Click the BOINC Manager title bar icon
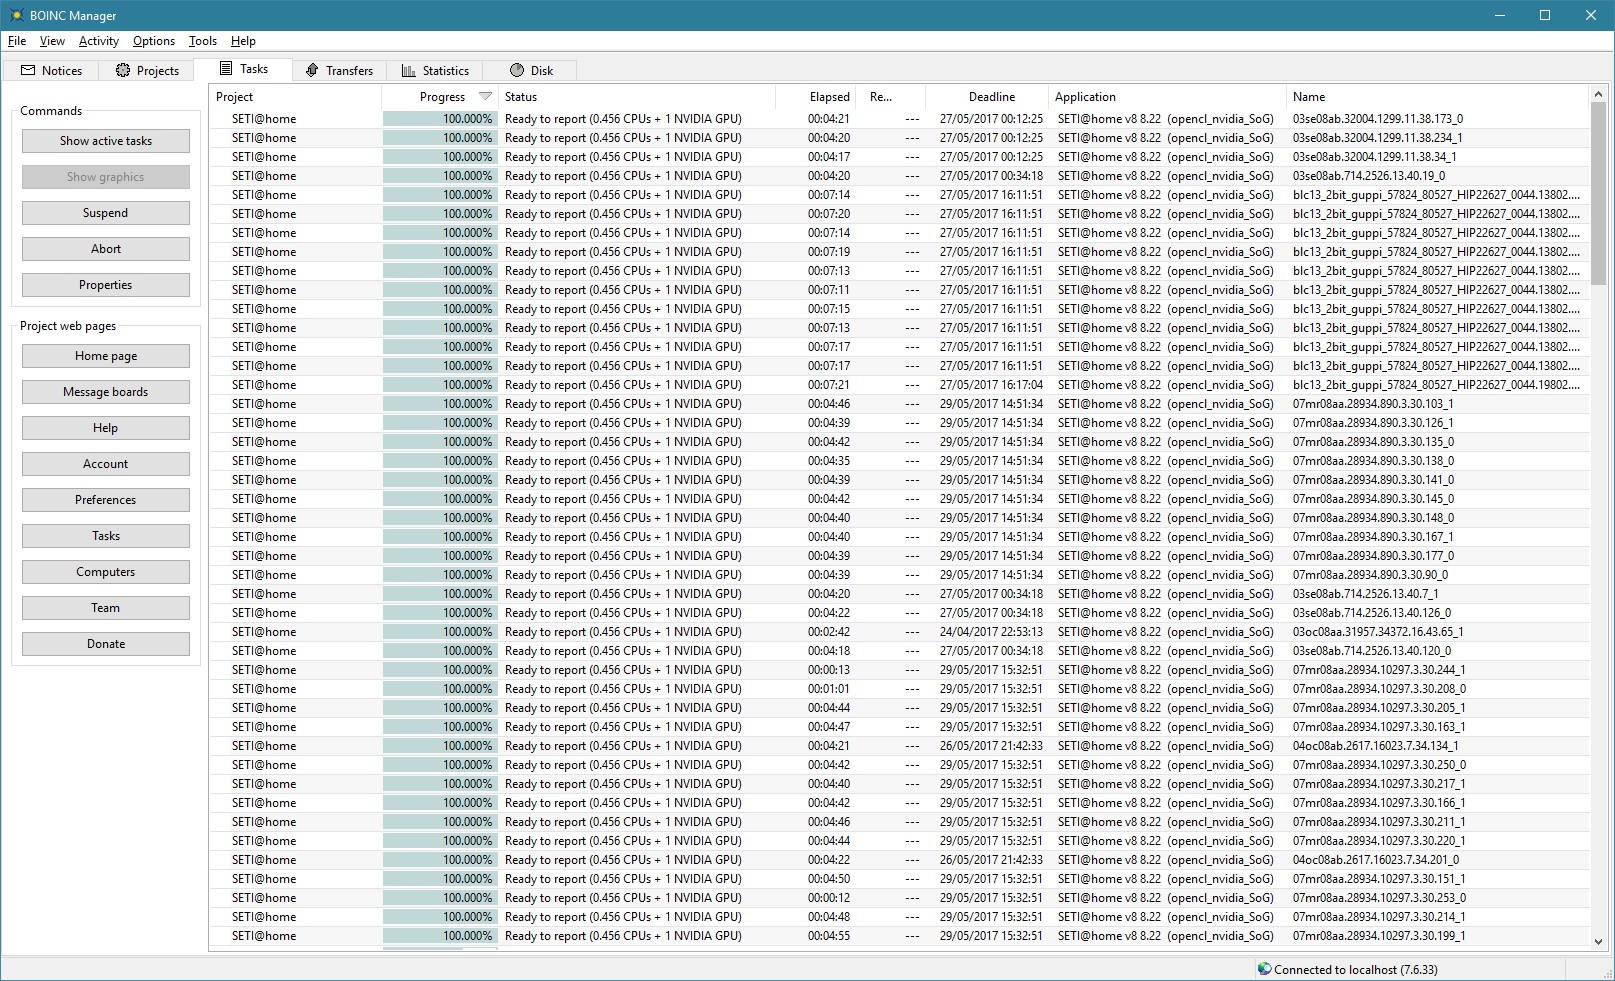 coord(17,15)
